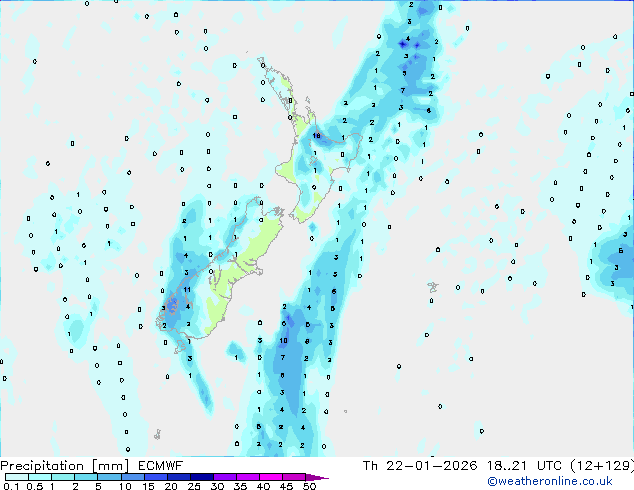Screen dimensions: 634x490
Task: Click the legend label '0.5'
Action: pos(35,486)
